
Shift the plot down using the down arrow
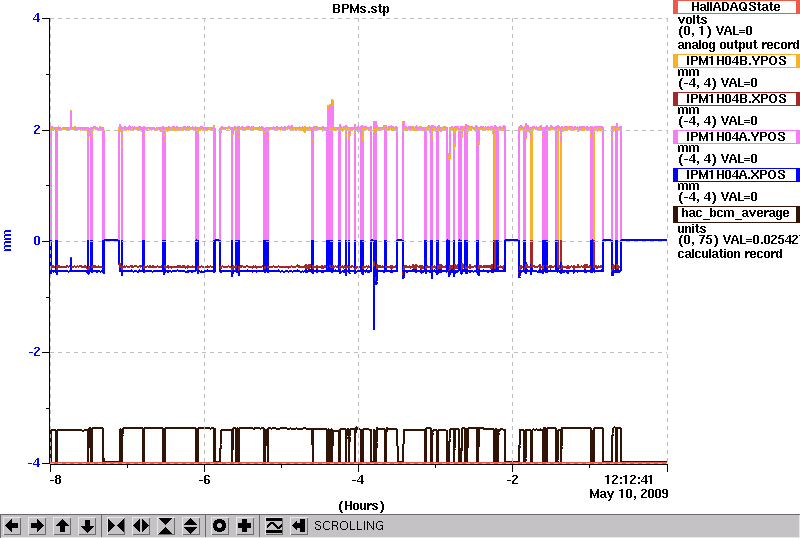[x=88, y=526]
